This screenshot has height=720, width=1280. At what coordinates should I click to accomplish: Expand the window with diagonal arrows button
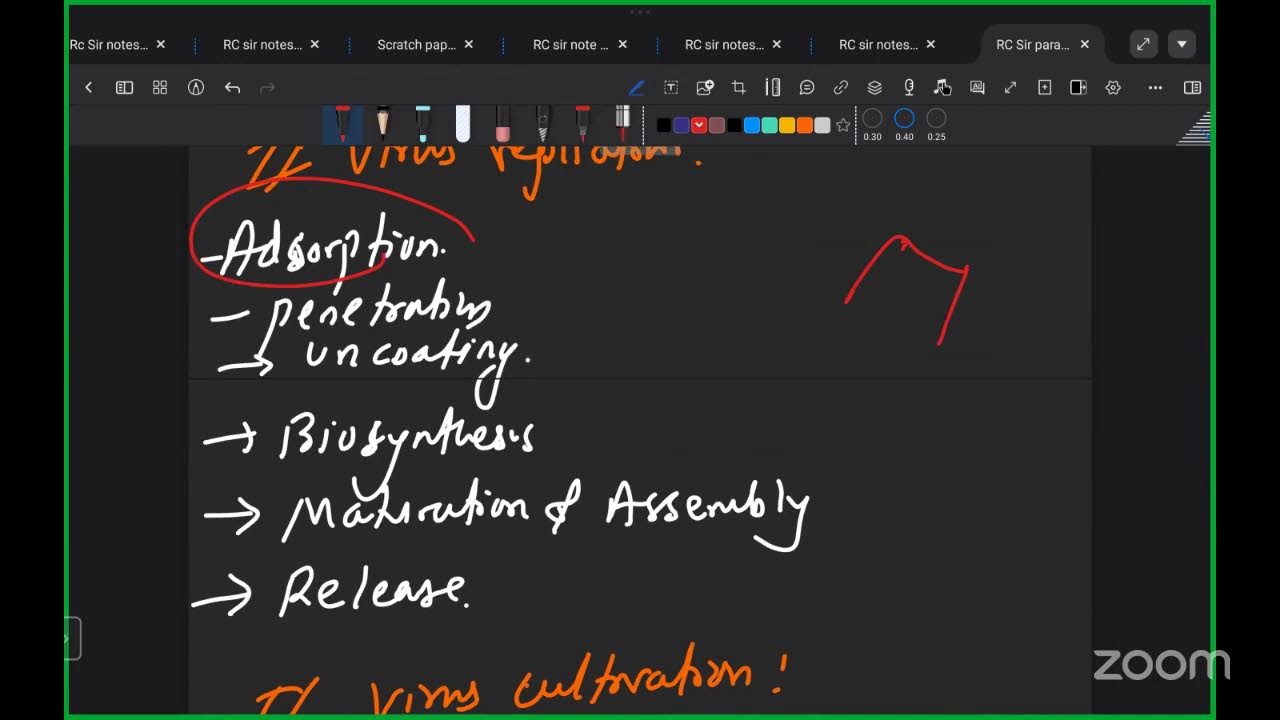click(1143, 44)
